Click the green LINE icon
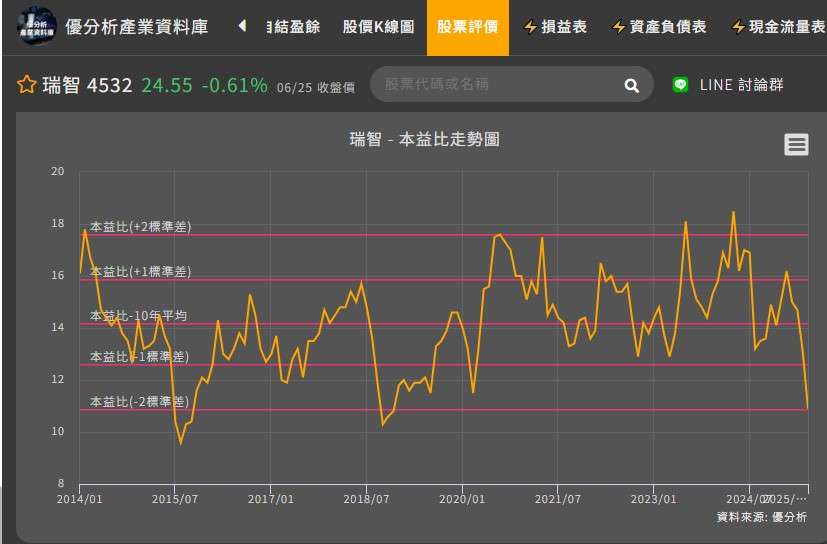This screenshot has height=544, width=827. coord(680,84)
